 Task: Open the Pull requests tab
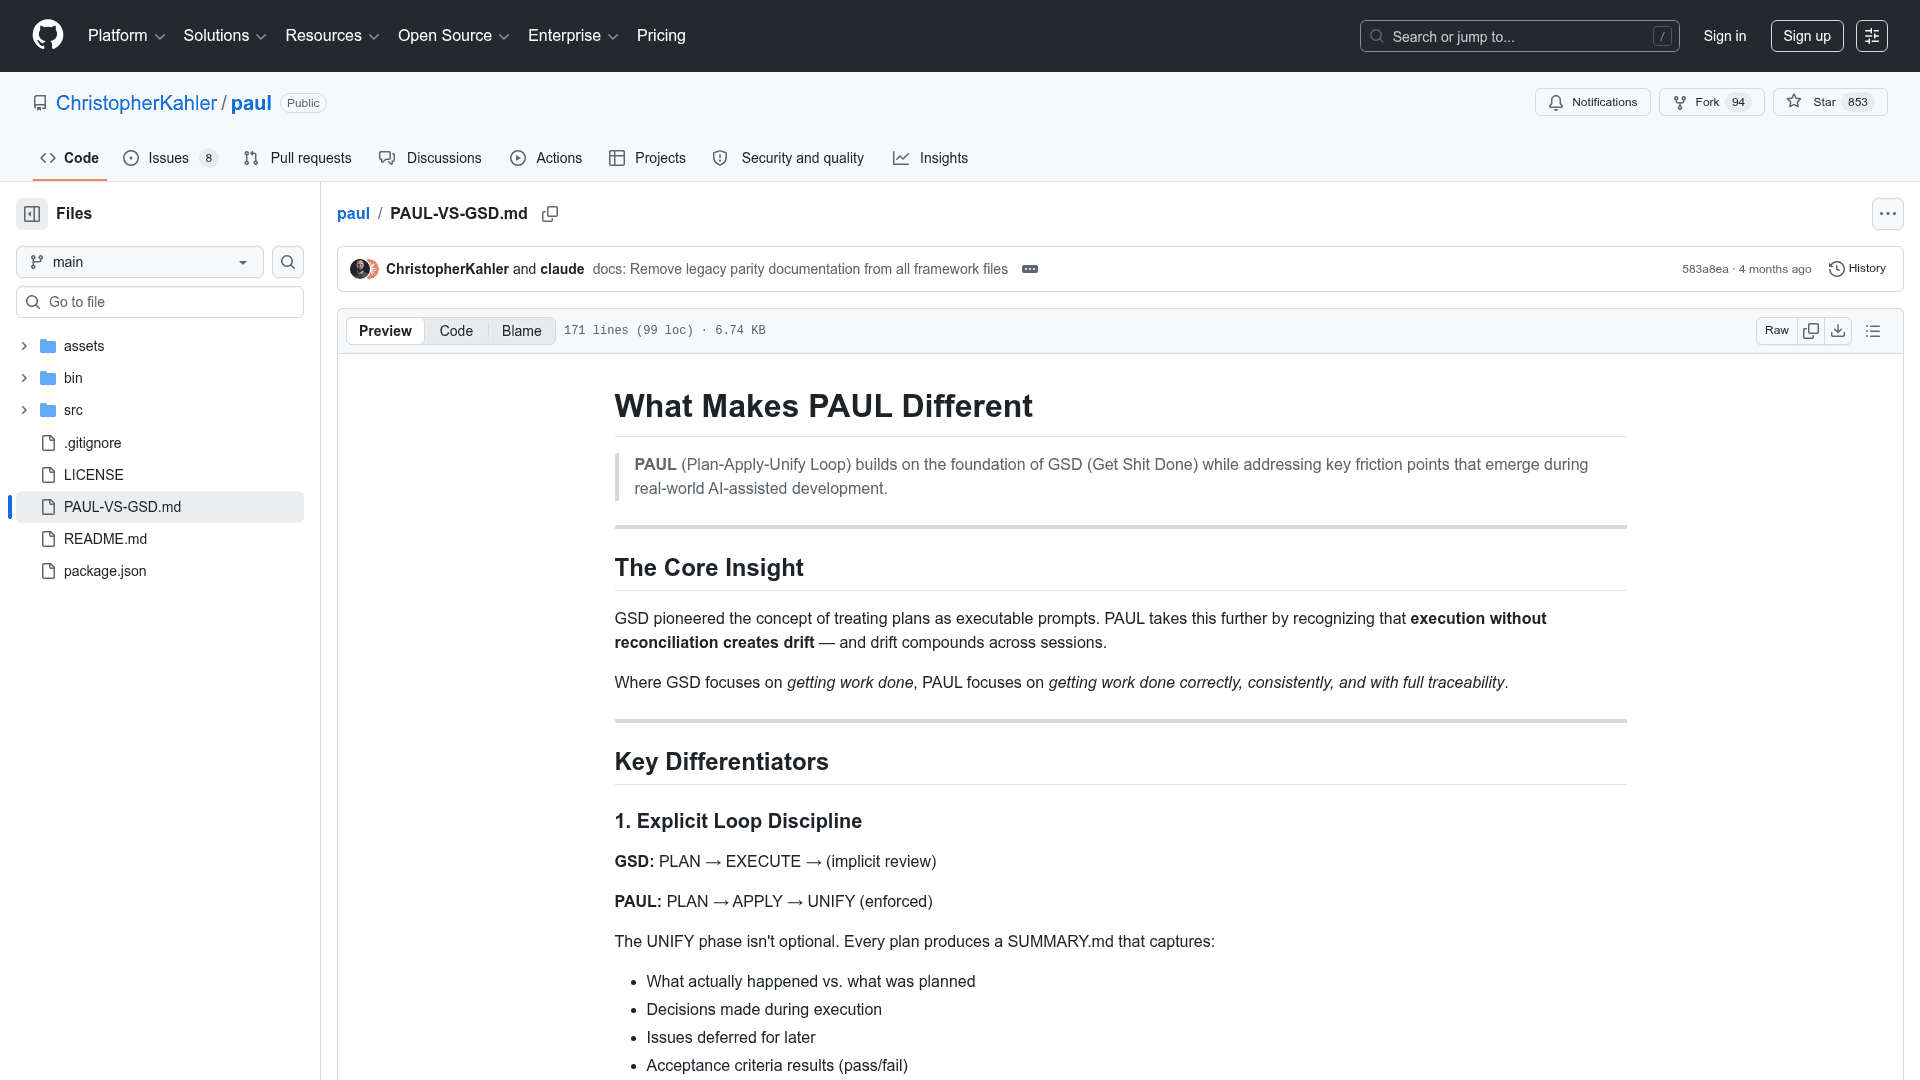tap(297, 158)
